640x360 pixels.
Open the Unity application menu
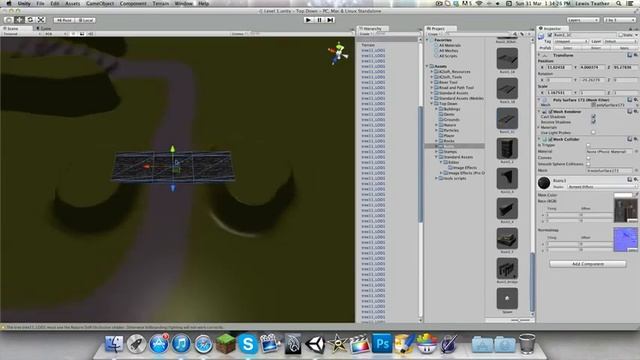pos(24,3)
